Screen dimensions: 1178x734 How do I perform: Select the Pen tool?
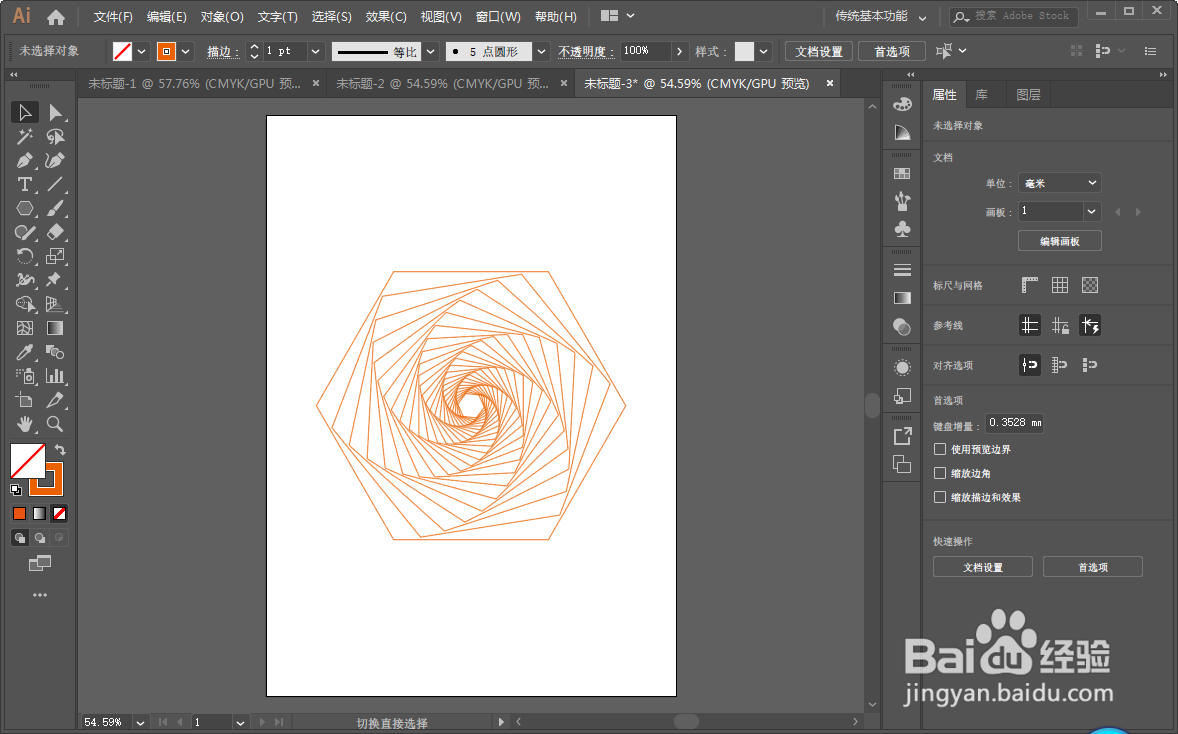[25, 161]
